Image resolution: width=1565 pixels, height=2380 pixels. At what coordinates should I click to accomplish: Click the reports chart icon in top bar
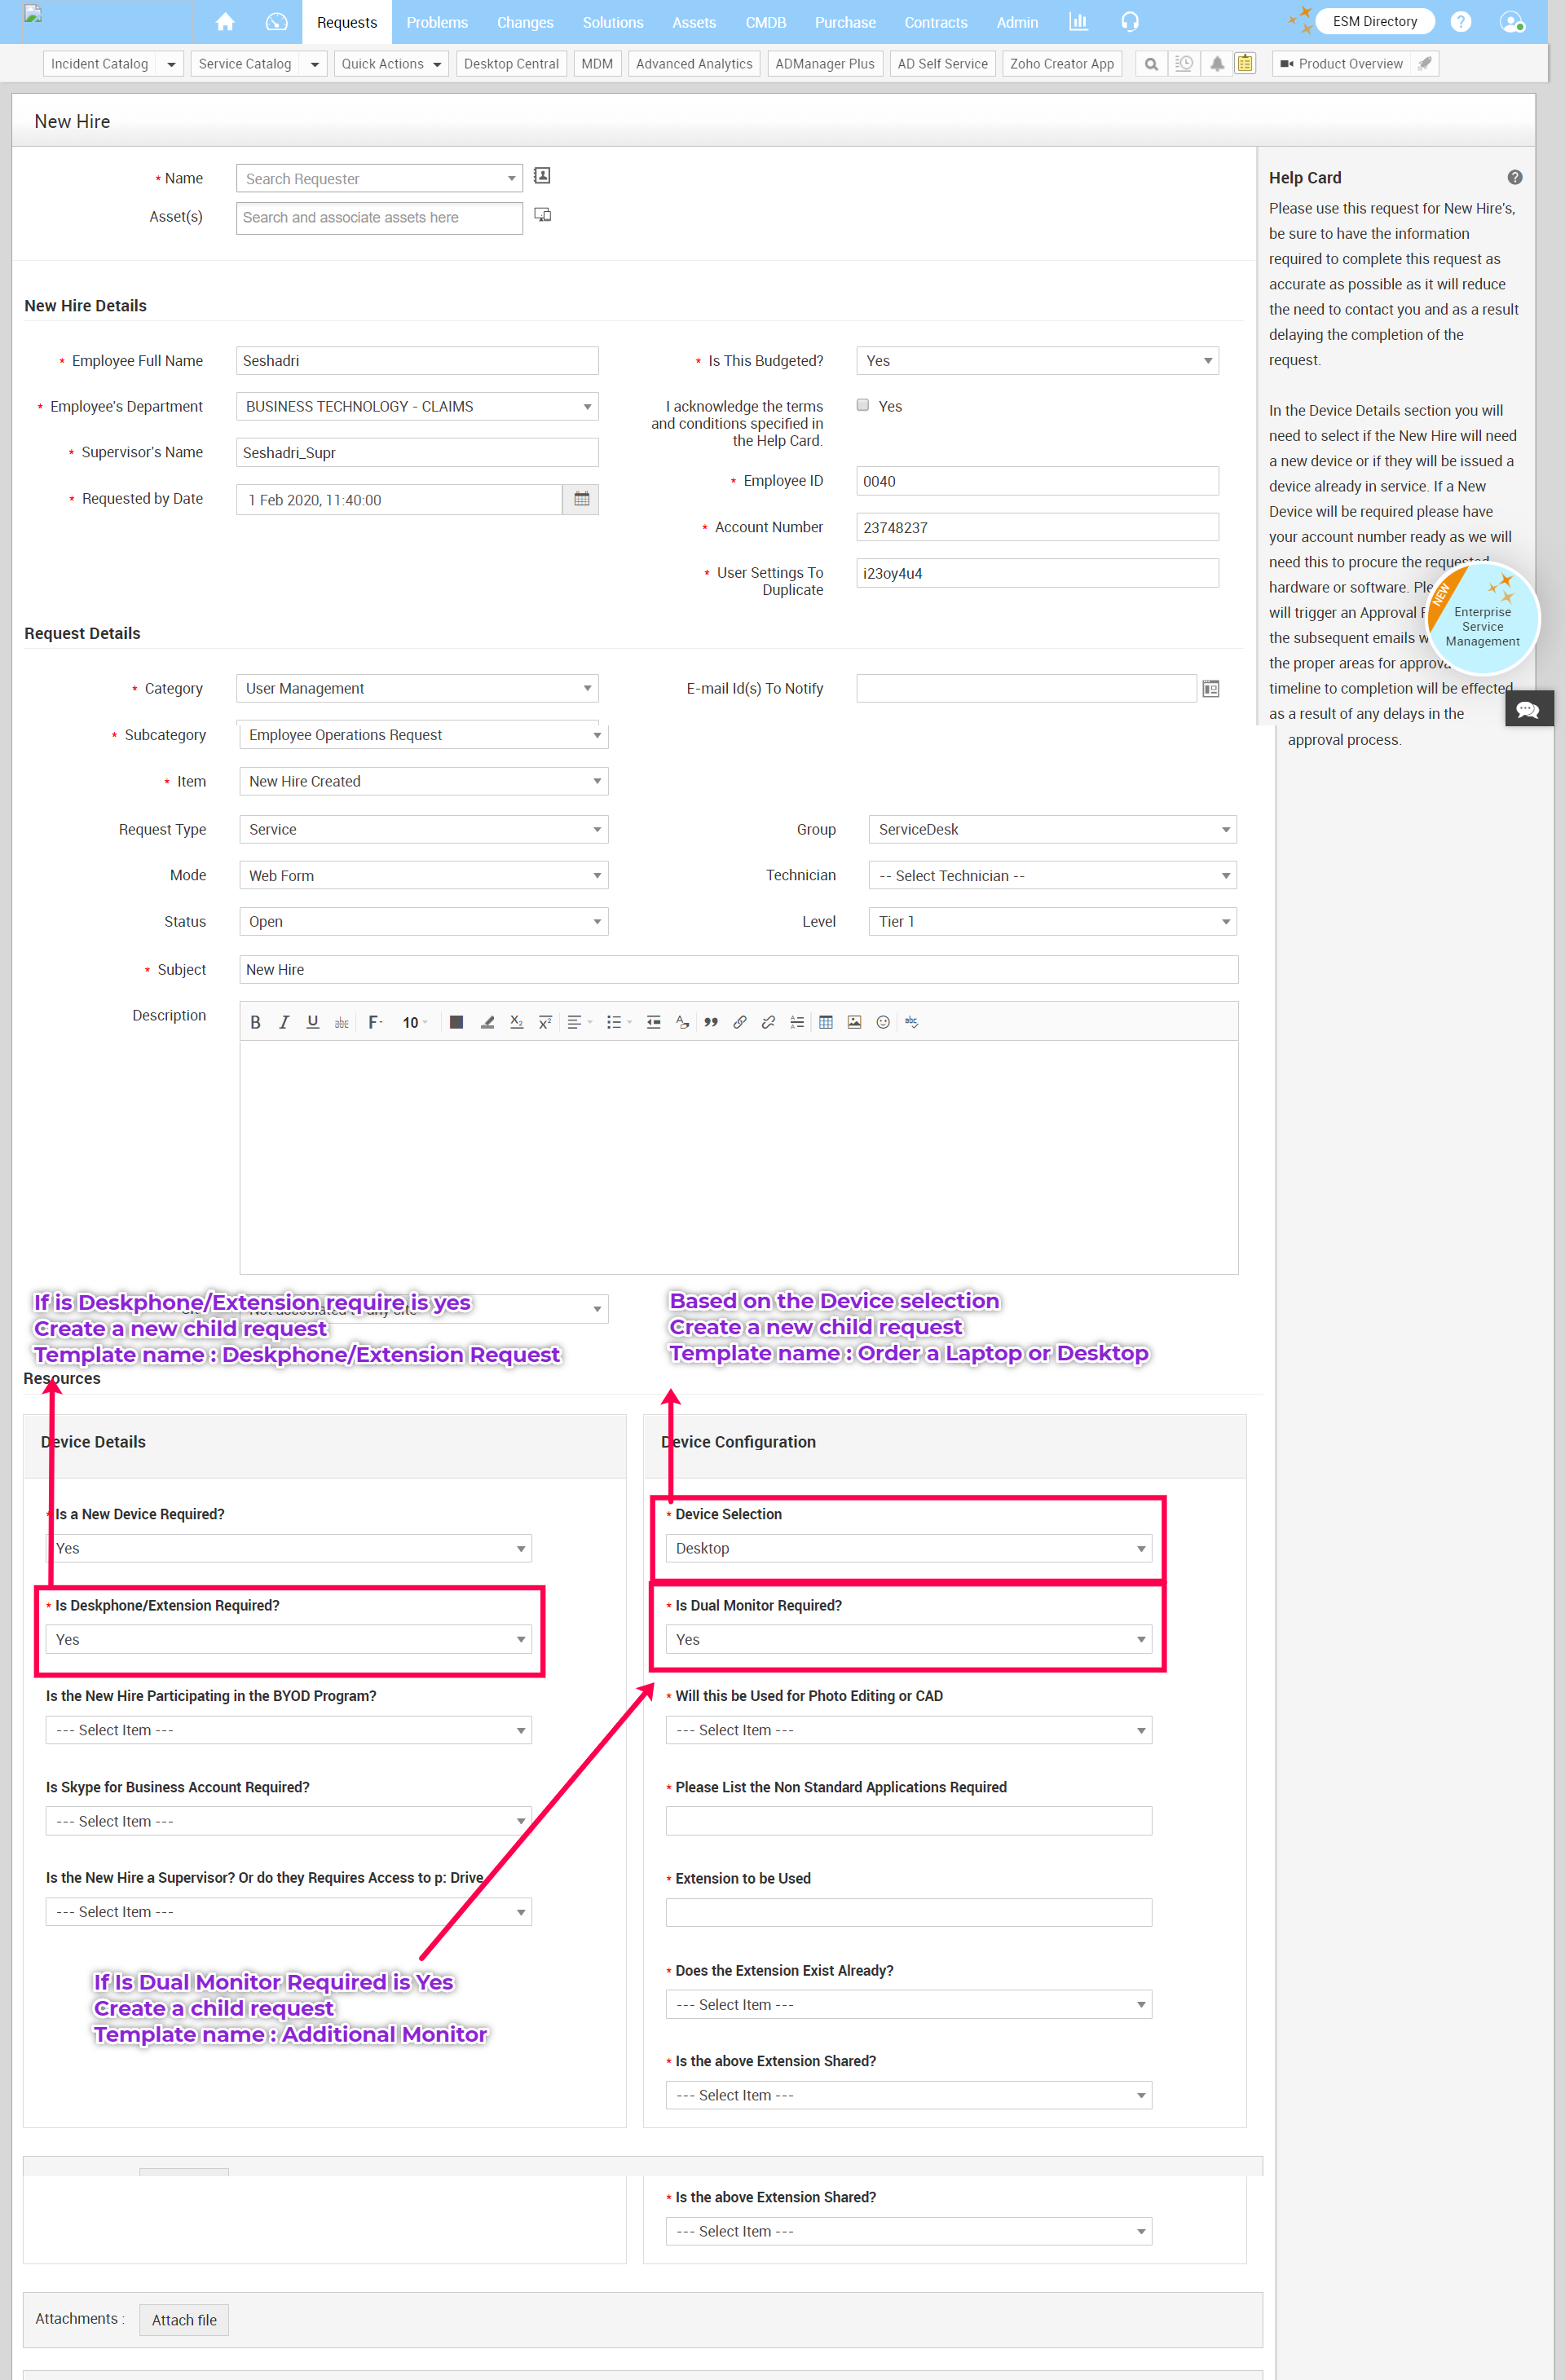click(x=1078, y=22)
